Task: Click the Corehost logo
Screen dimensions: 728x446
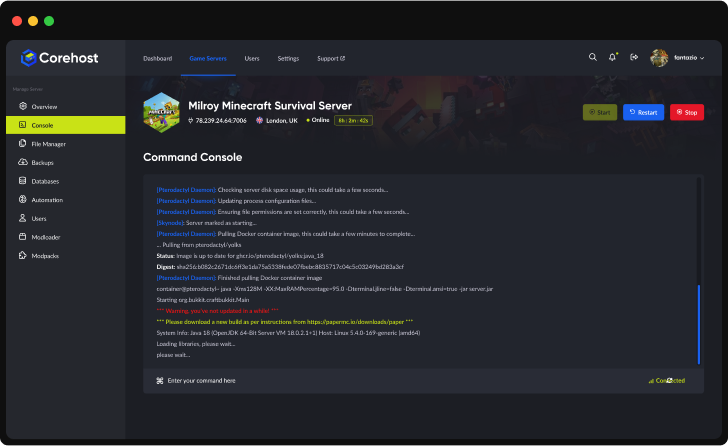Action: (x=59, y=58)
